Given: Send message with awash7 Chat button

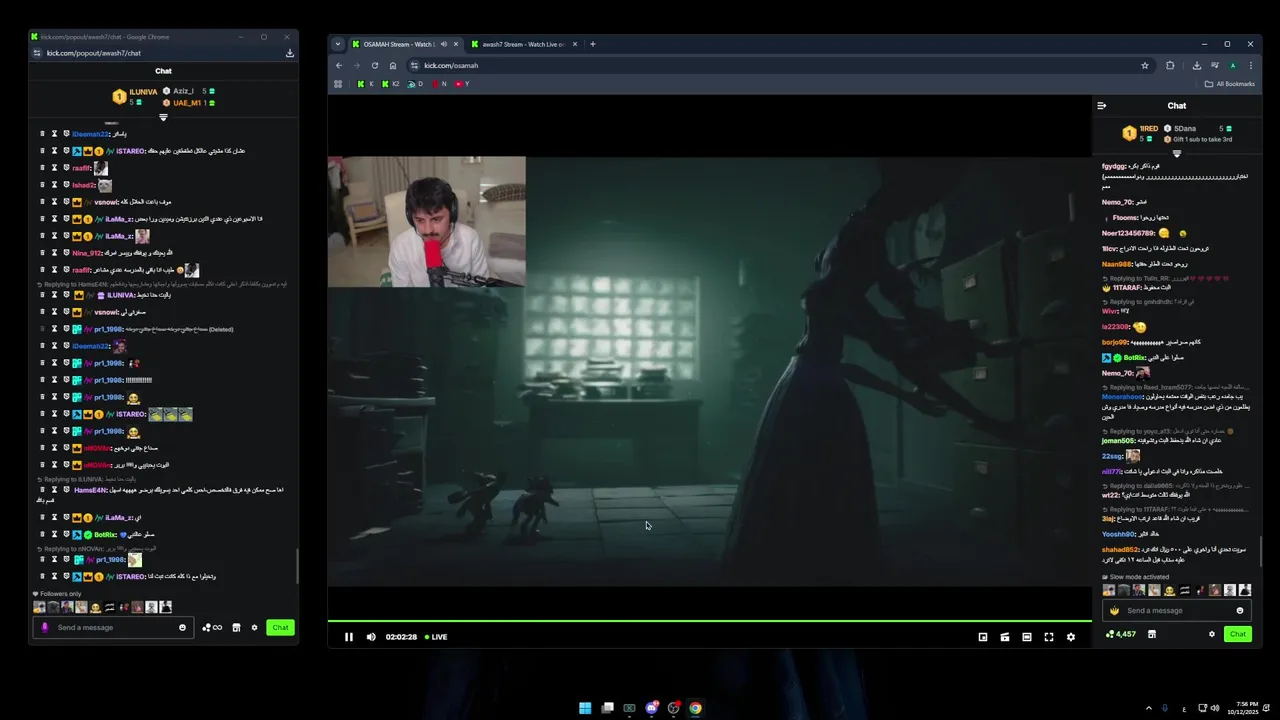Looking at the screenshot, I should tap(280, 628).
